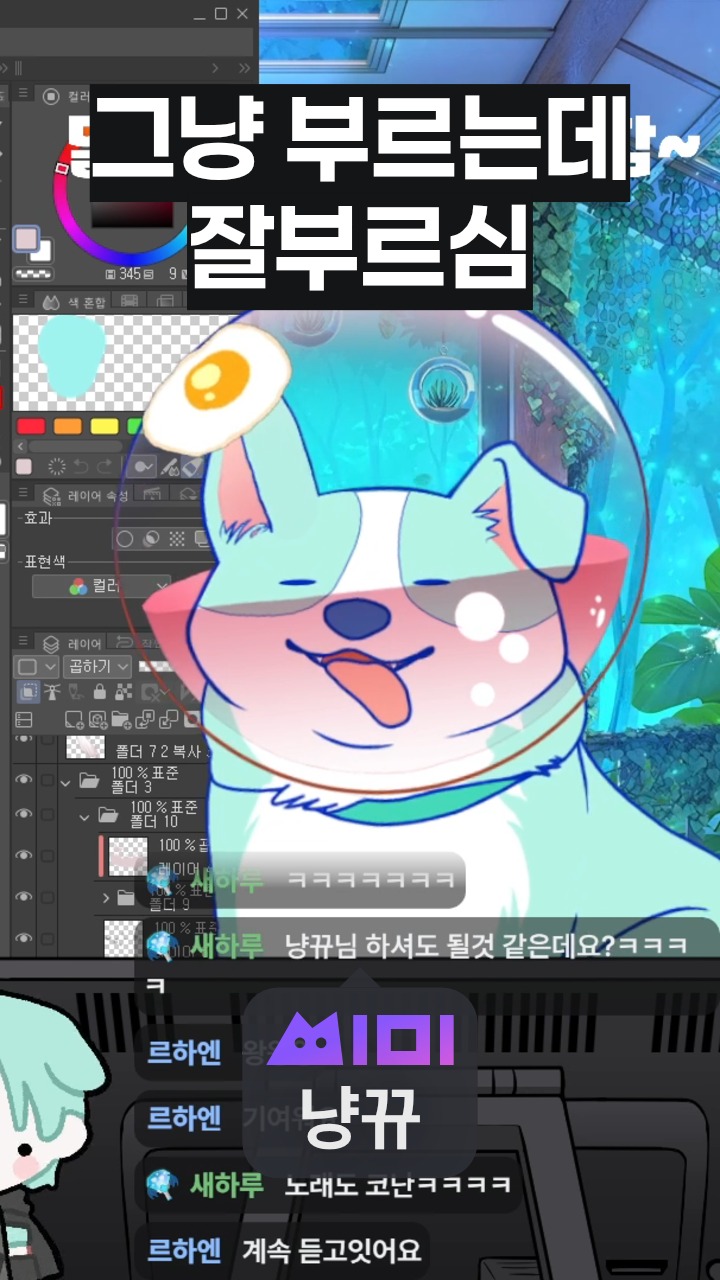Click current color square in mixing toolbar
Screen dimensions: 720x1280
point(24,467)
